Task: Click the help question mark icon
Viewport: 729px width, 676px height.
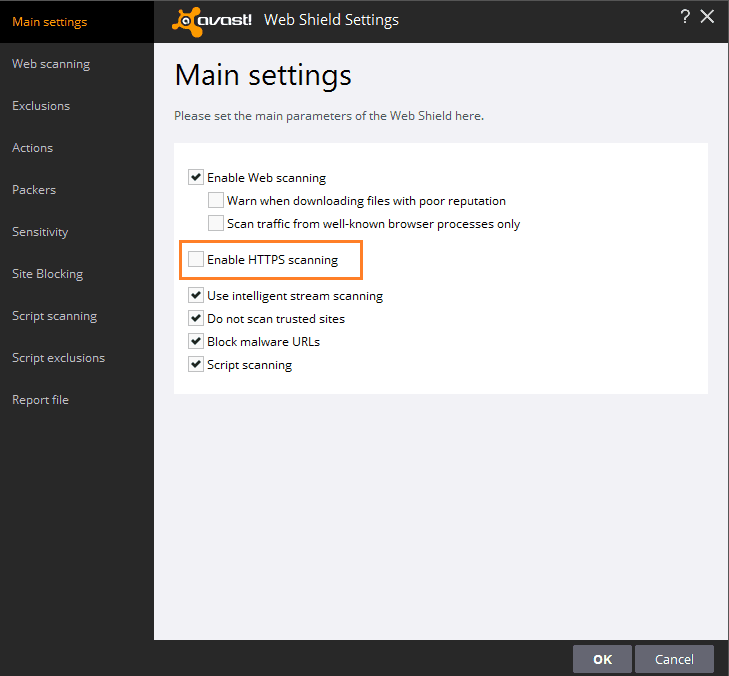Action: pos(685,17)
